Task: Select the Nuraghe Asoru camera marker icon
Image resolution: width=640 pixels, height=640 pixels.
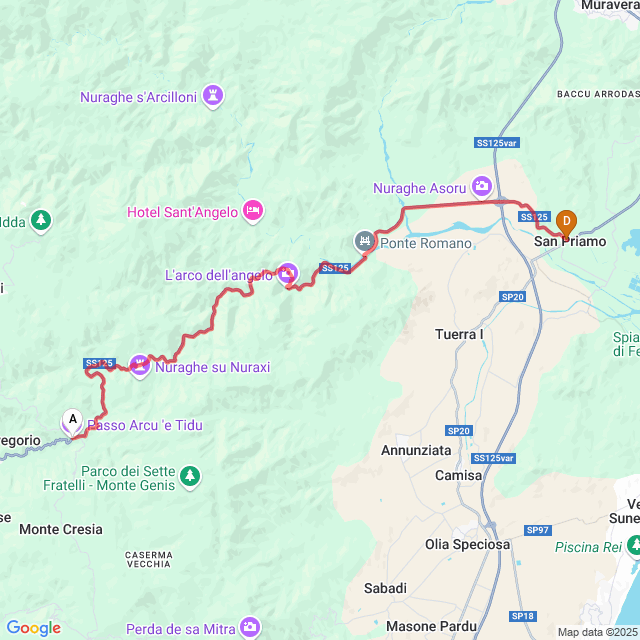Action: (x=482, y=187)
